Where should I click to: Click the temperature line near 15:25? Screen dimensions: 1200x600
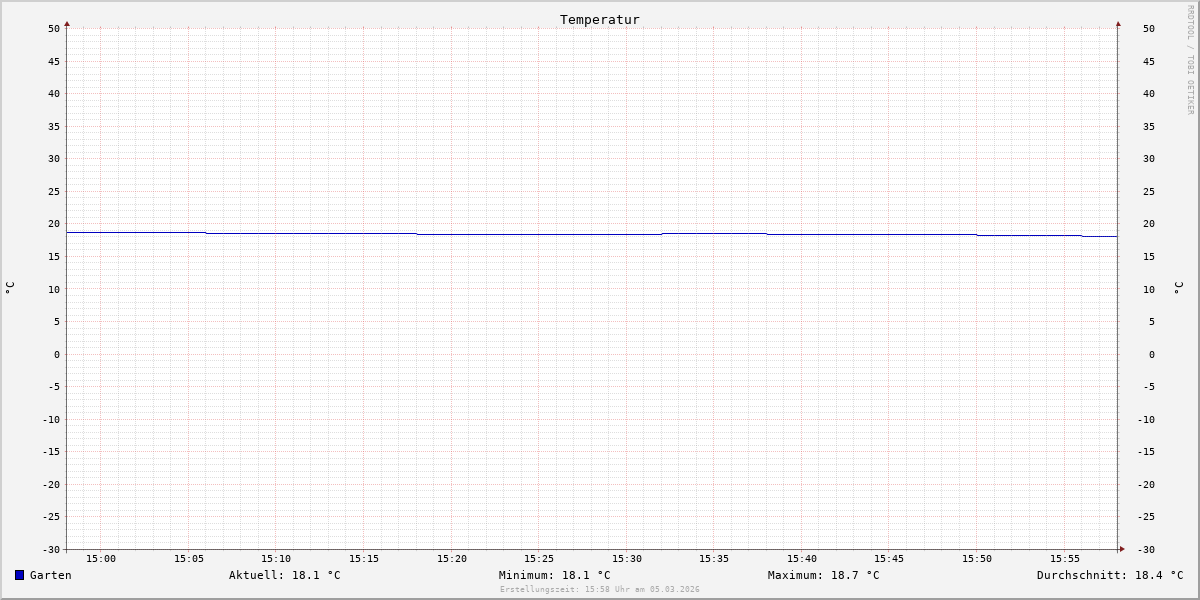pos(539,234)
